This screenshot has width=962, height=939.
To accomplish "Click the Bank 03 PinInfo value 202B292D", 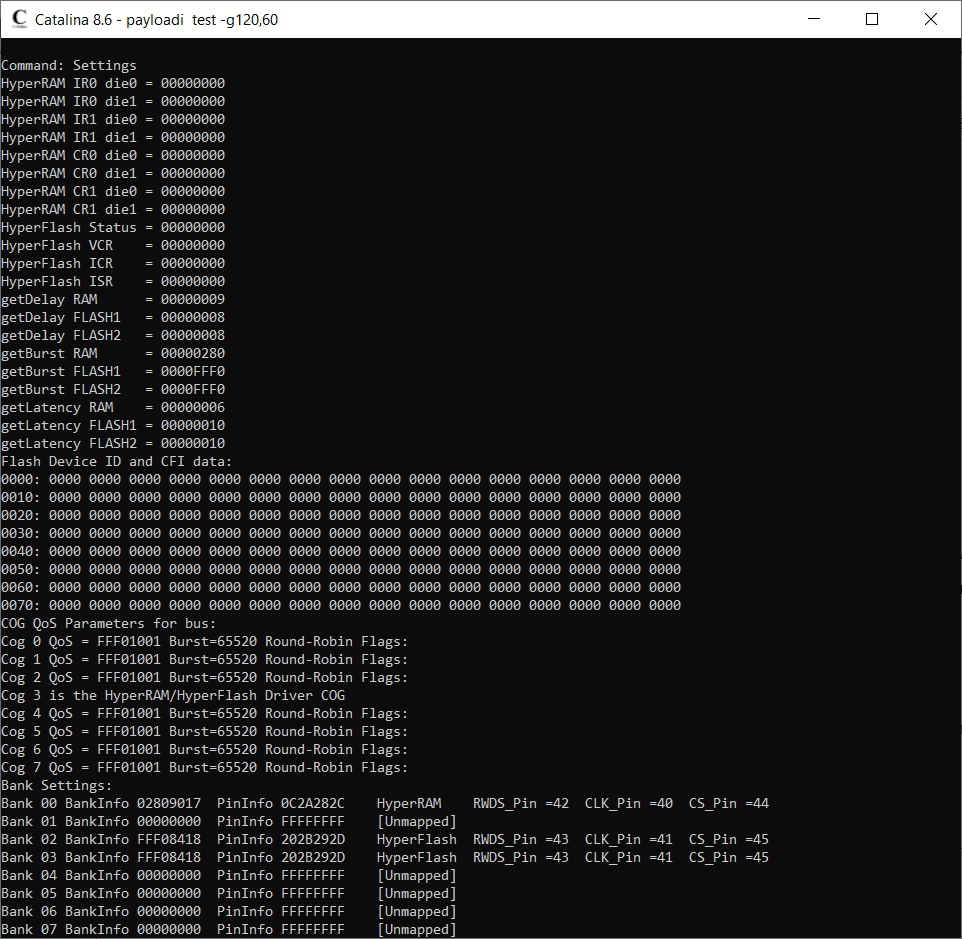I will point(313,857).
